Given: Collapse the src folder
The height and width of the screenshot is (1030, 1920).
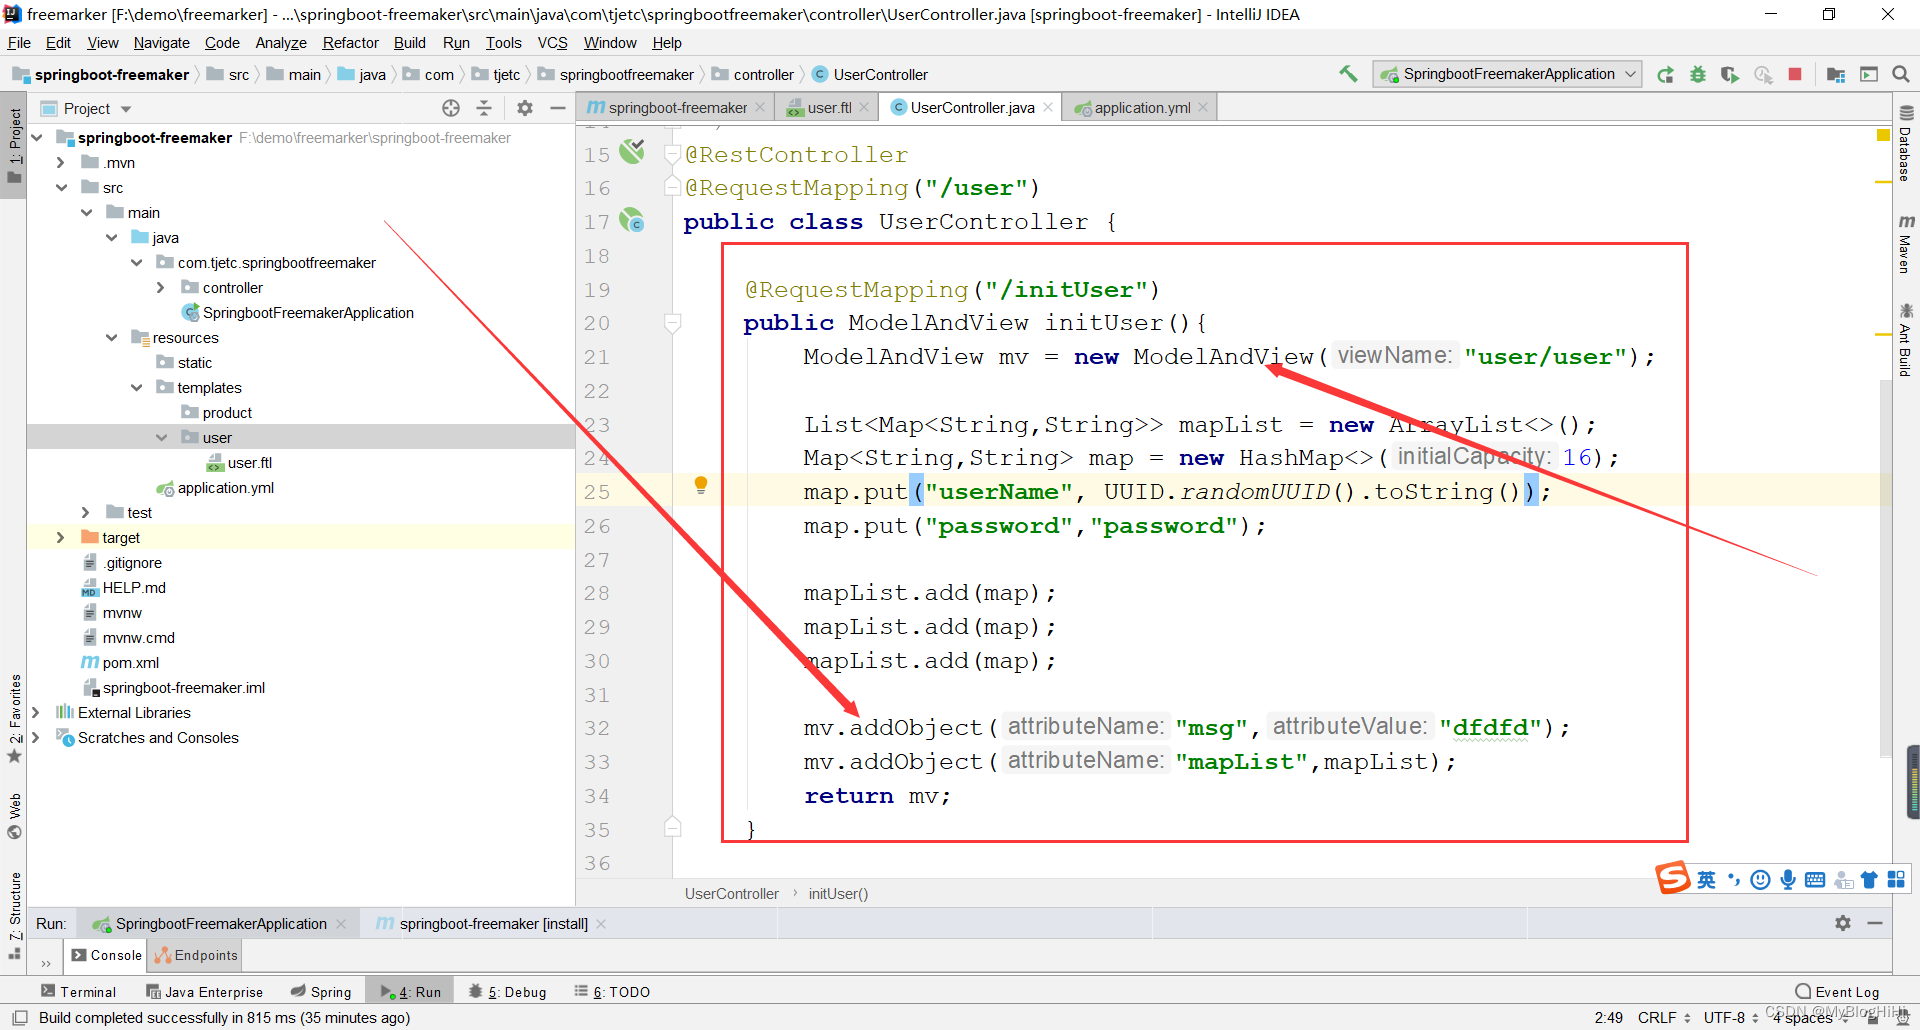Looking at the screenshot, I should tap(62, 188).
